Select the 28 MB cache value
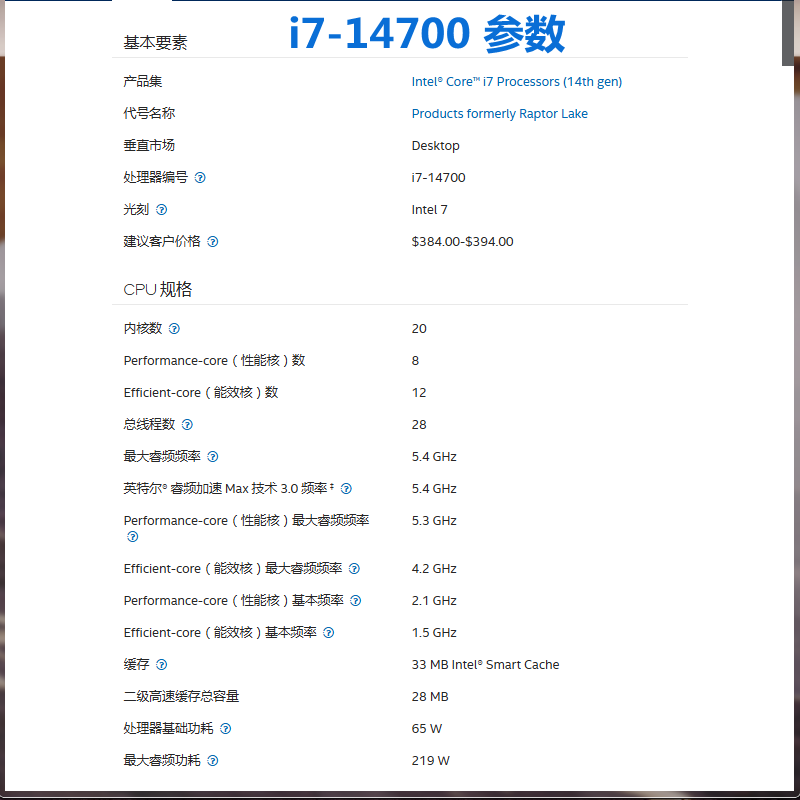This screenshot has width=800, height=800. [430, 697]
